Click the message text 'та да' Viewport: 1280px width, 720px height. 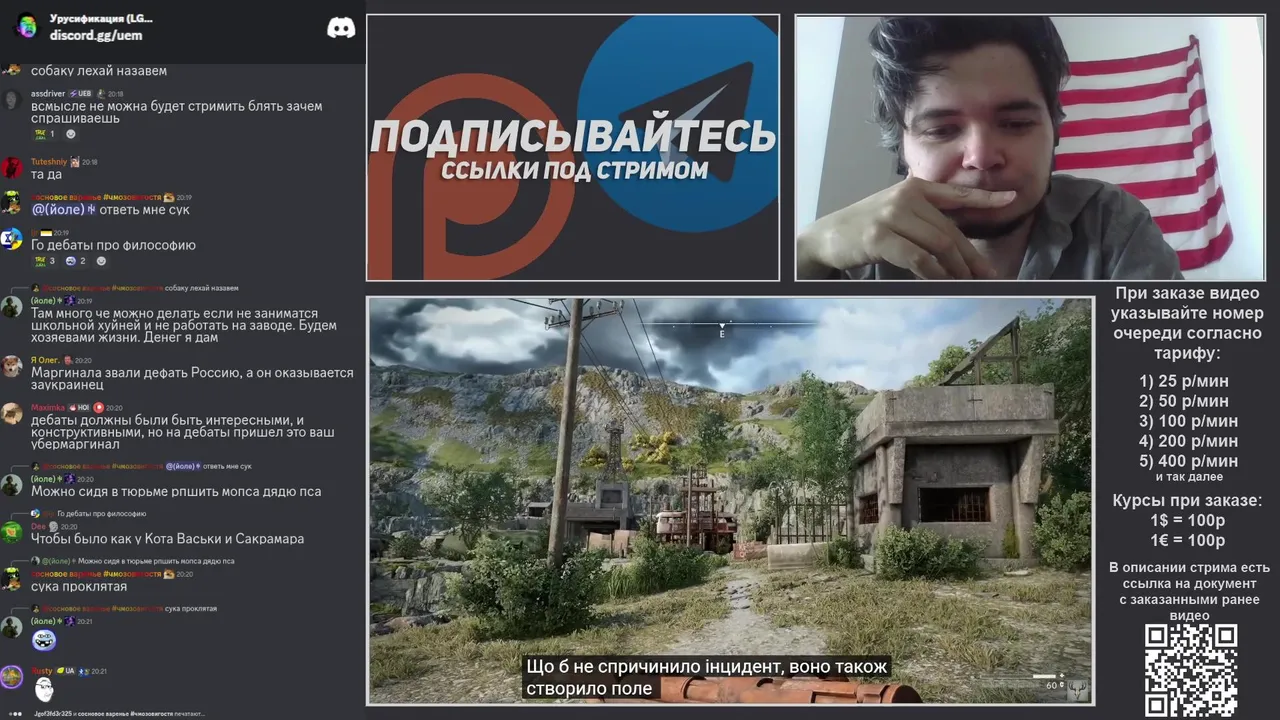pyautogui.click(x=46, y=174)
